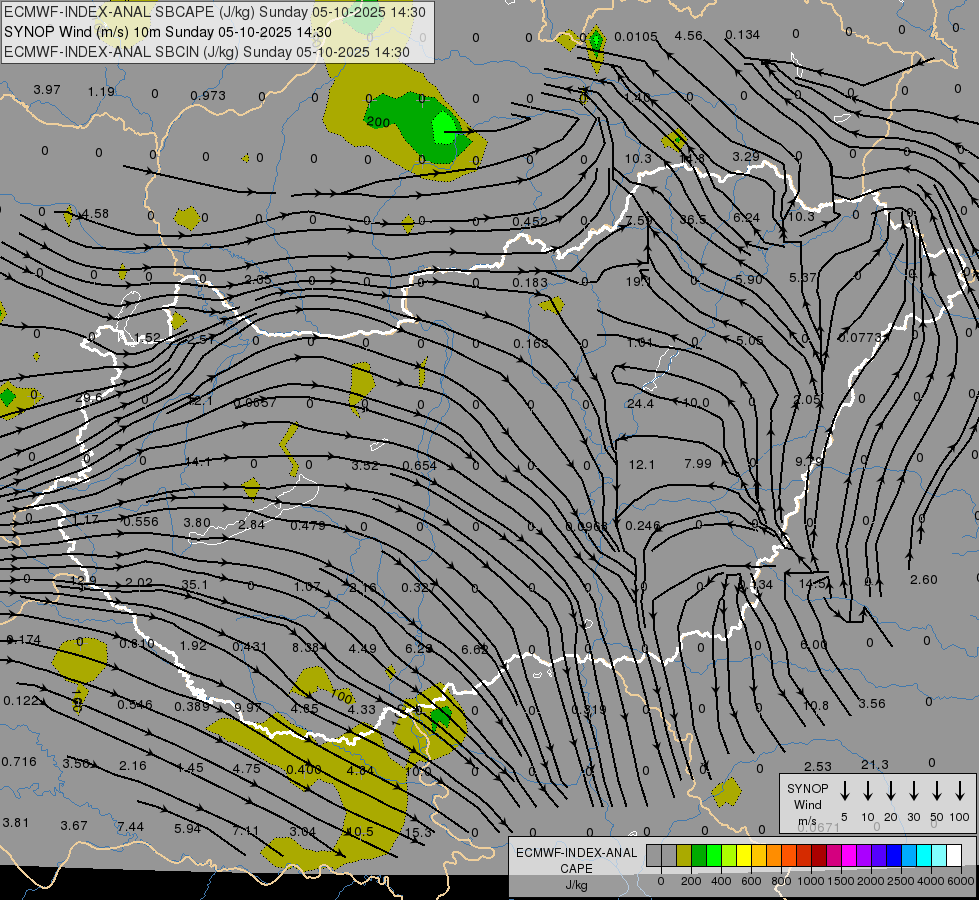Click the 24.4 value on the map

coord(640,404)
